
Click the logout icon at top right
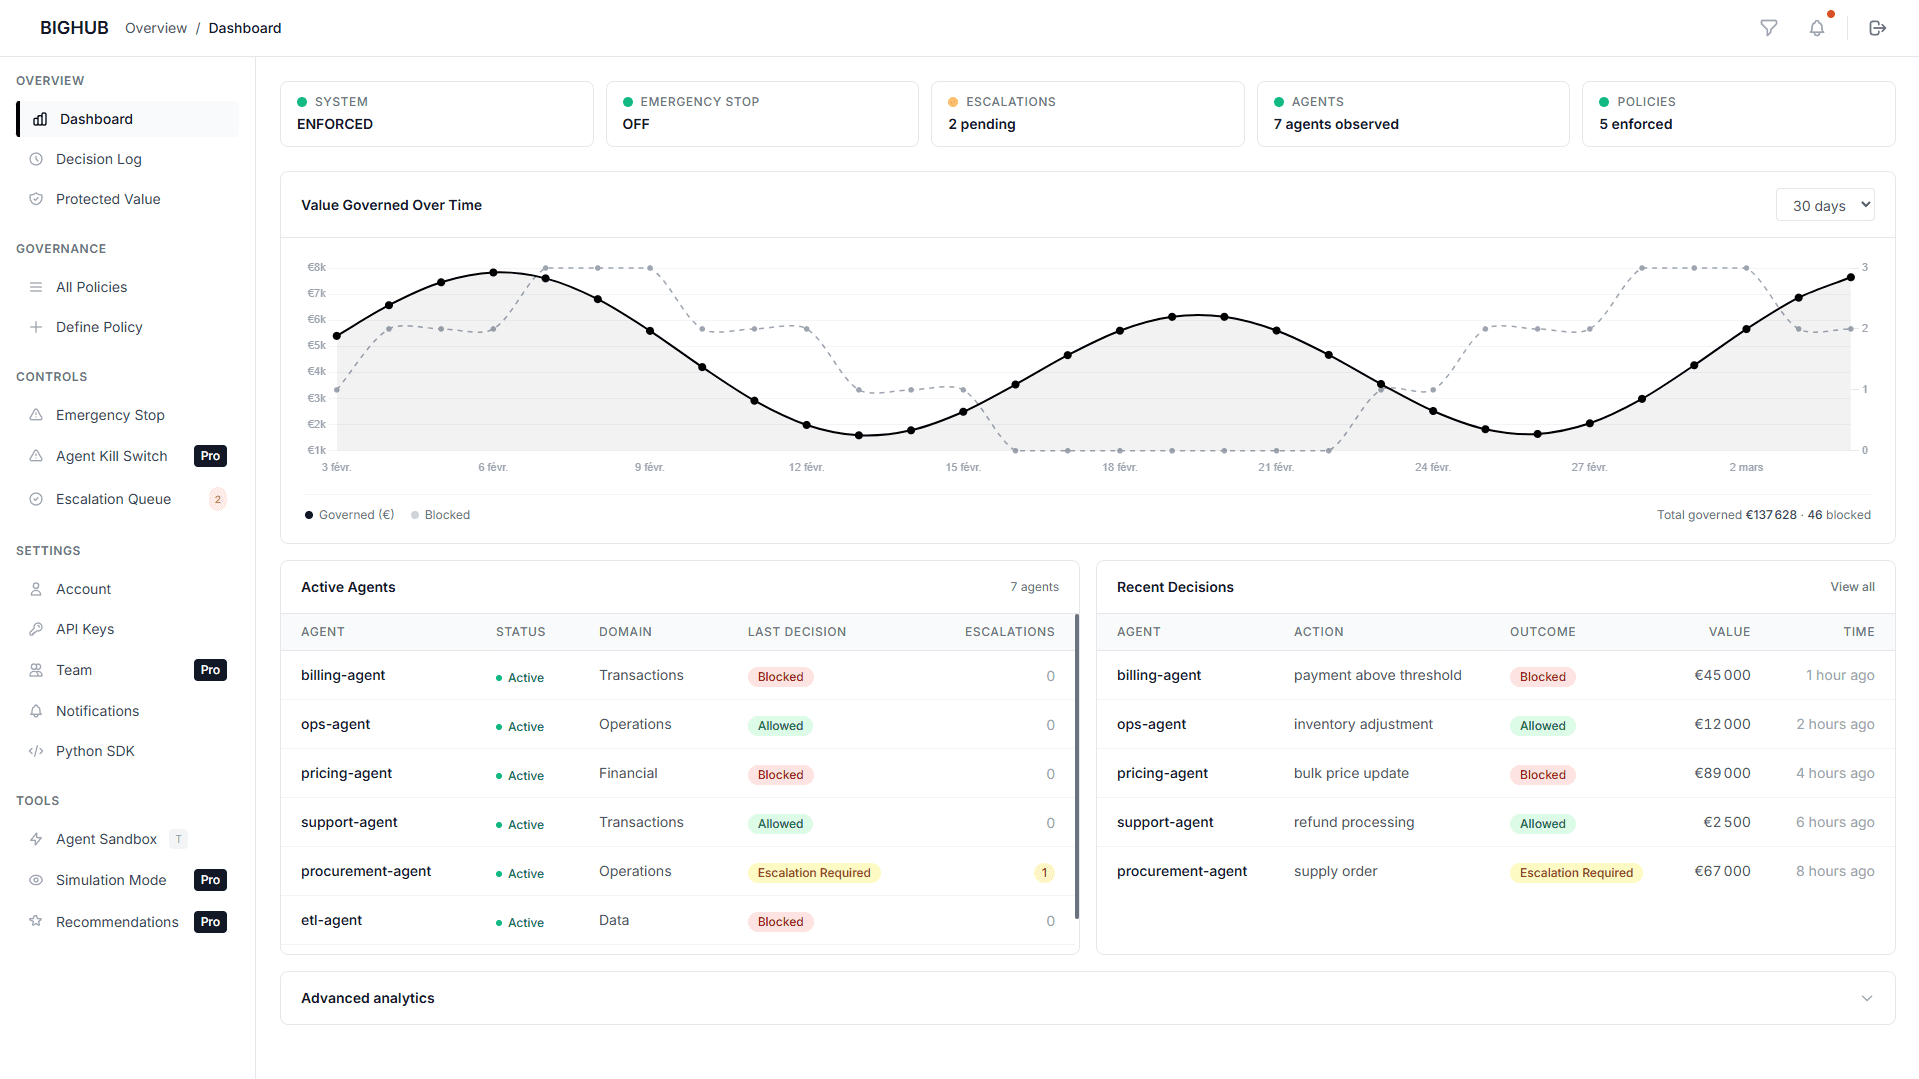(x=1878, y=28)
